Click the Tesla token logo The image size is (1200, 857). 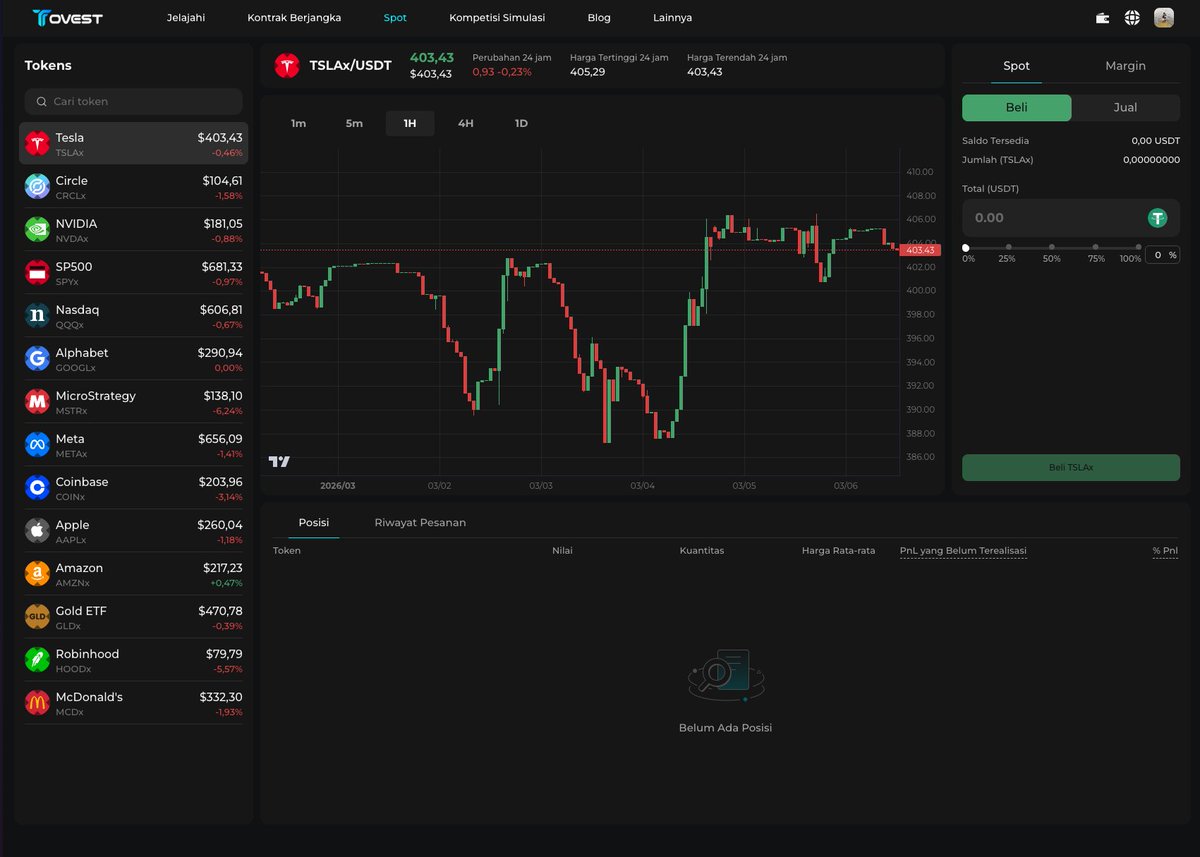pos(37,144)
